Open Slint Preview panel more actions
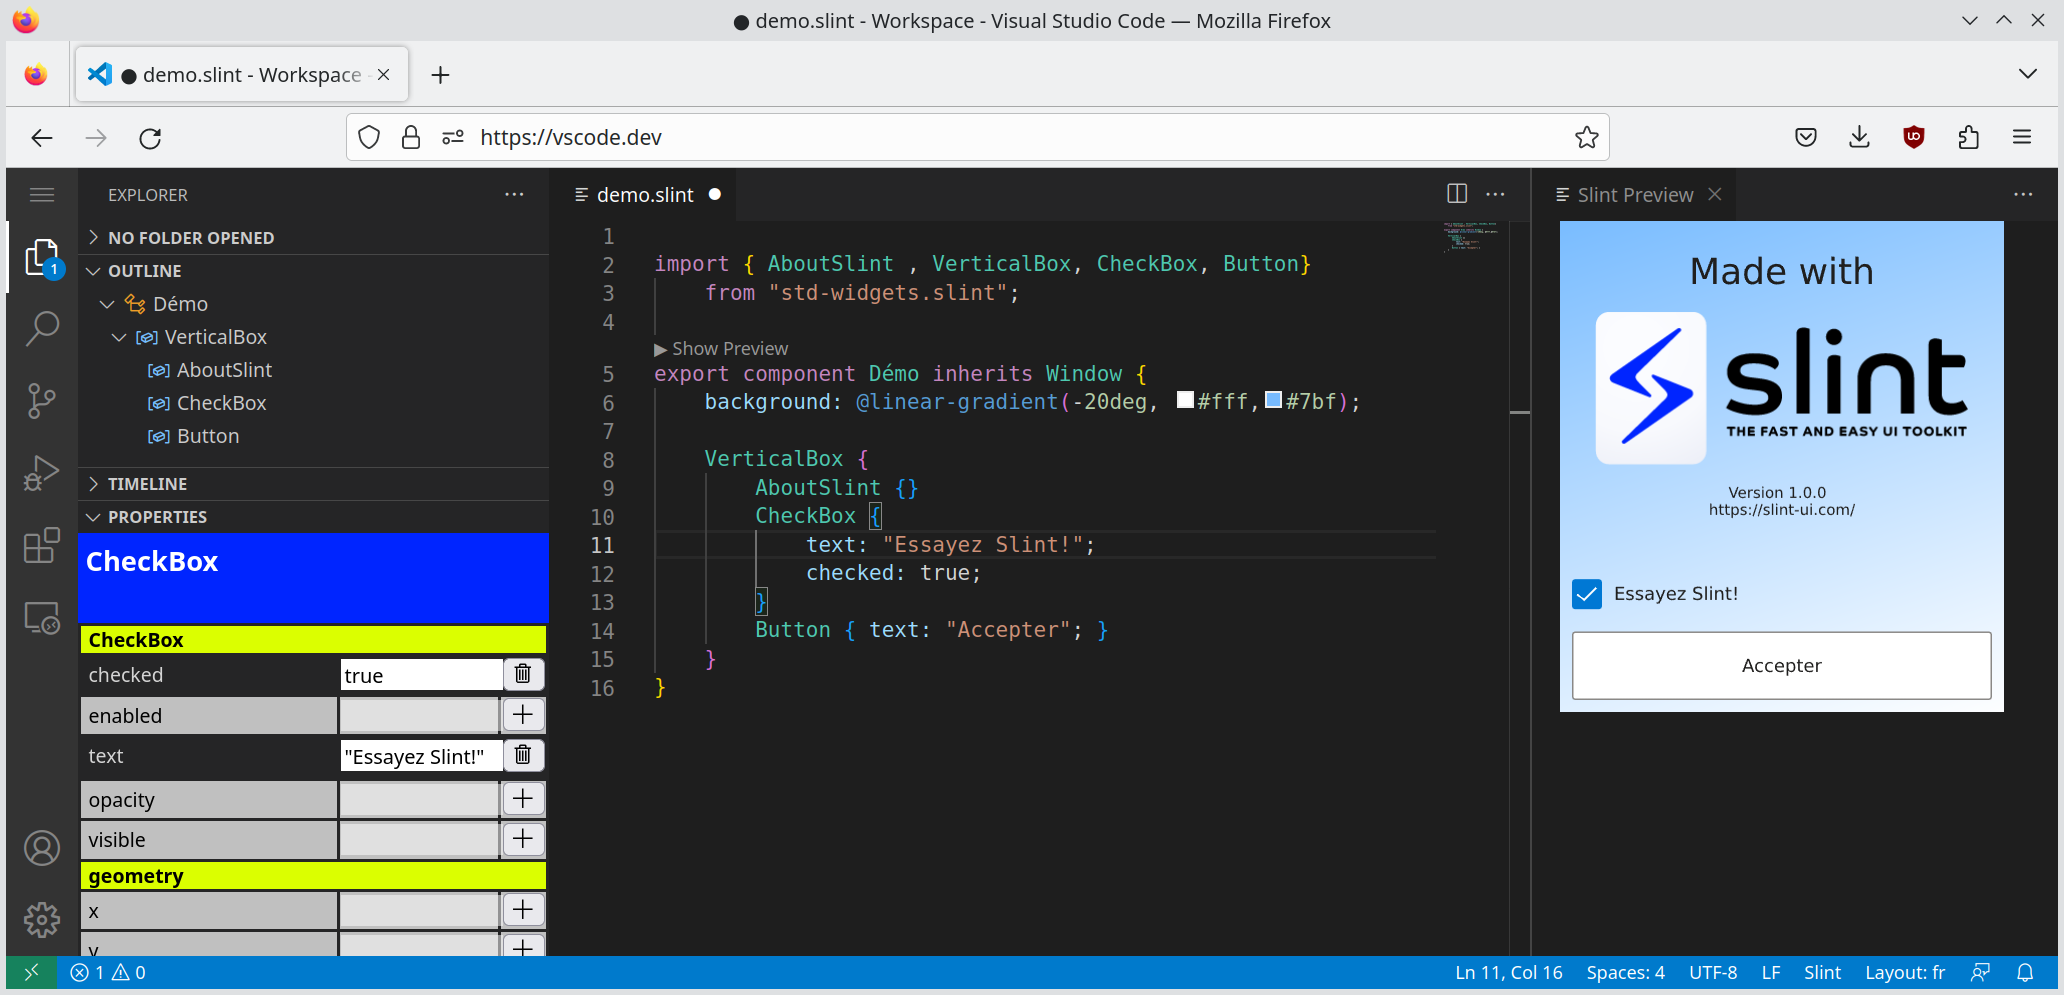The width and height of the screenshot is (2064, 995). pyautogui.click(x=2023, y=194)
